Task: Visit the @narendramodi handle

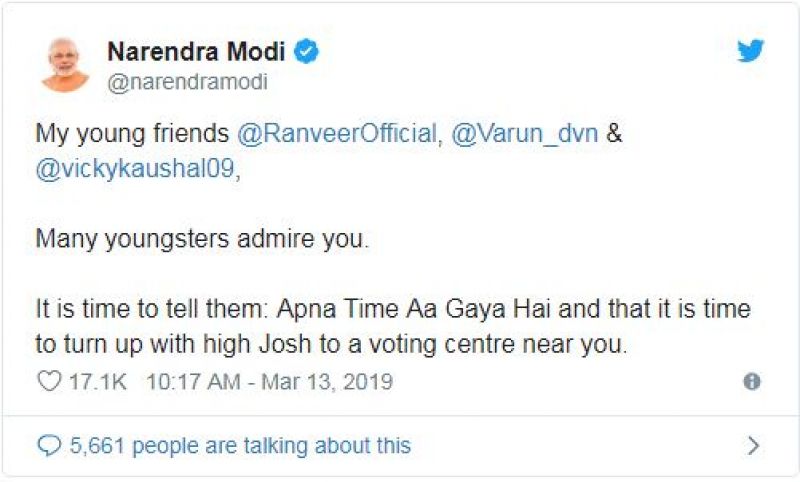Action: point(187,82)
